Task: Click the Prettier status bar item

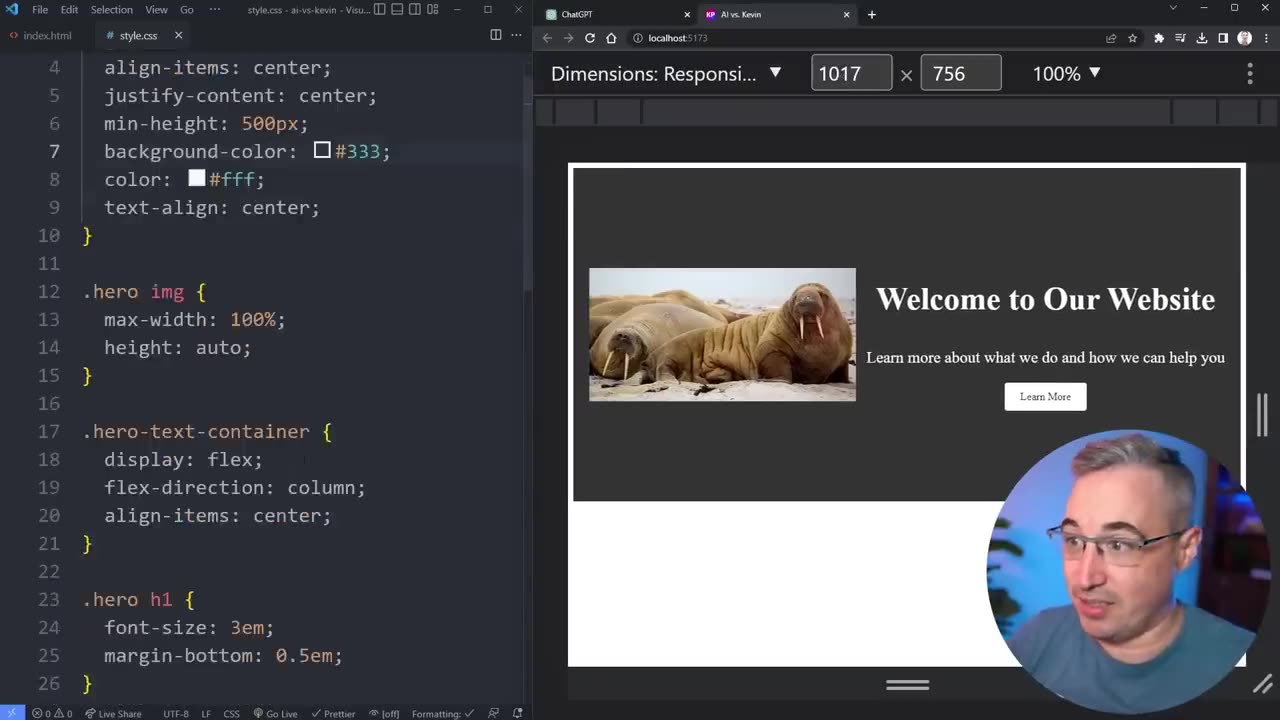Action: [333, 713]
